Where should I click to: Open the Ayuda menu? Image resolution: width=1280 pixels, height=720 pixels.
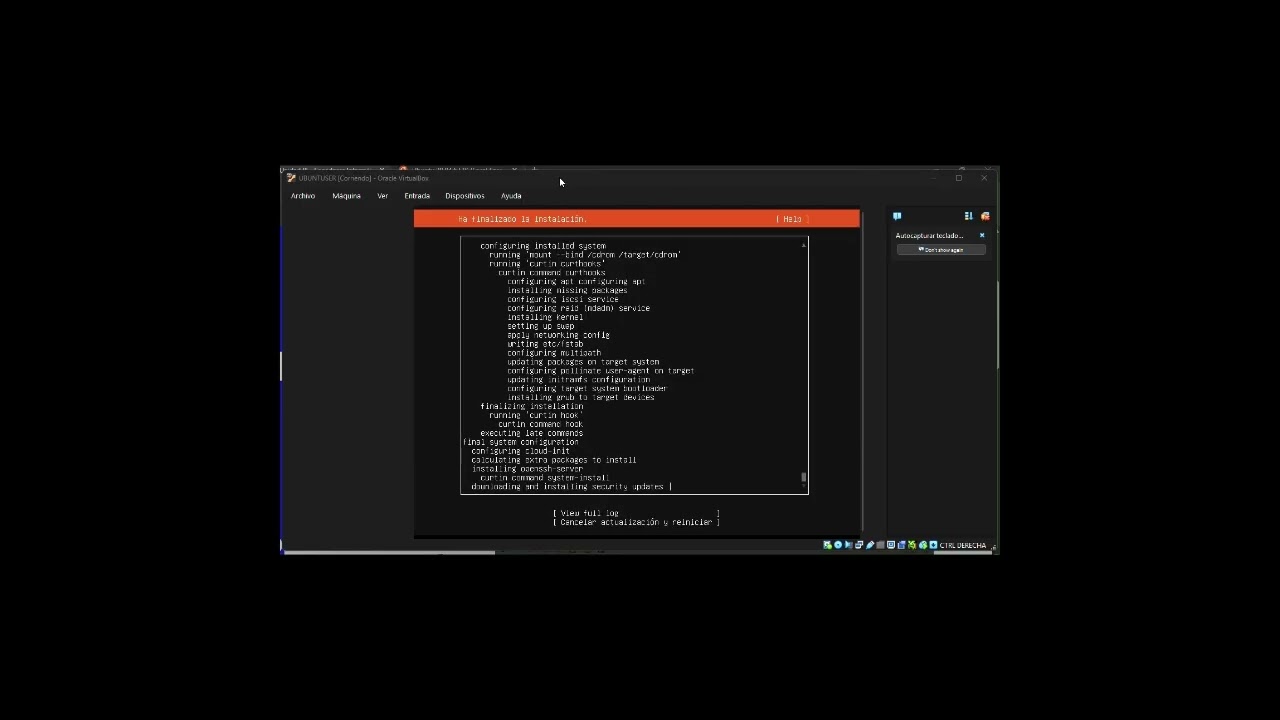click(x=511, y=196)
